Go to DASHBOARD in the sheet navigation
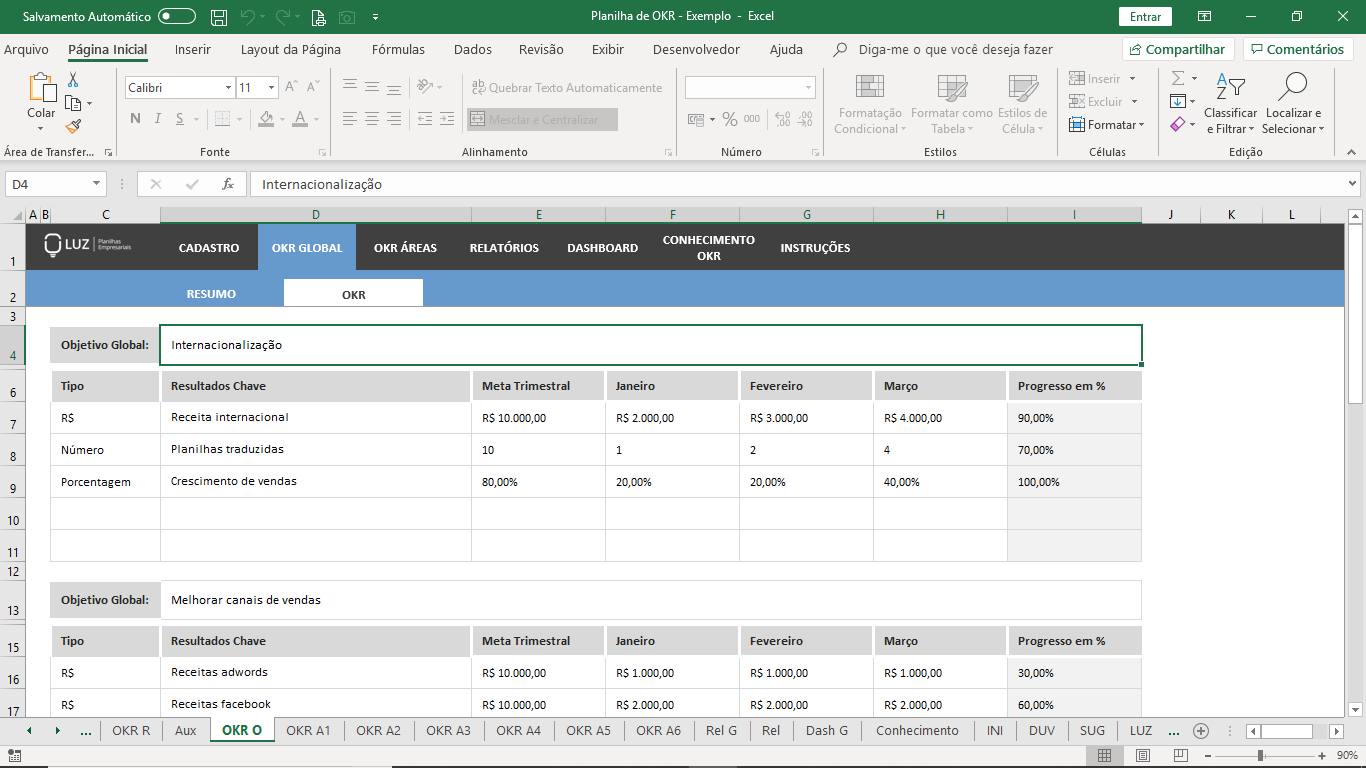Screen dimensions: 1366x768 (x=602, y=248)
